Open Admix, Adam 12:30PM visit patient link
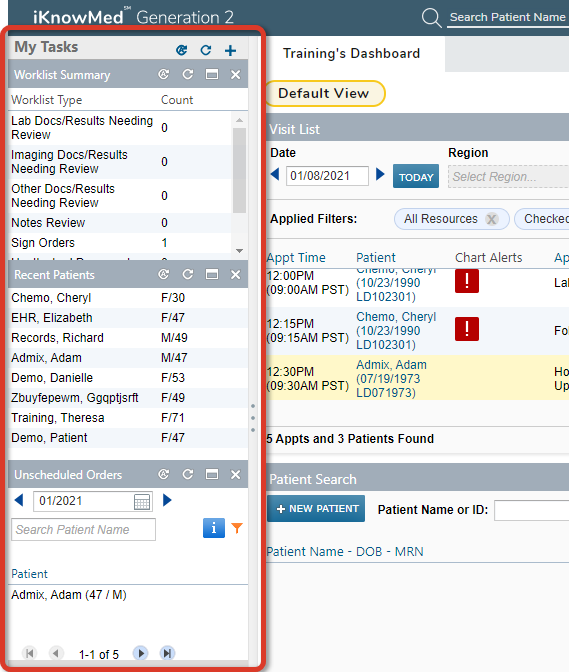The height and width of the screenshot is (672, 569). (392, 379)
